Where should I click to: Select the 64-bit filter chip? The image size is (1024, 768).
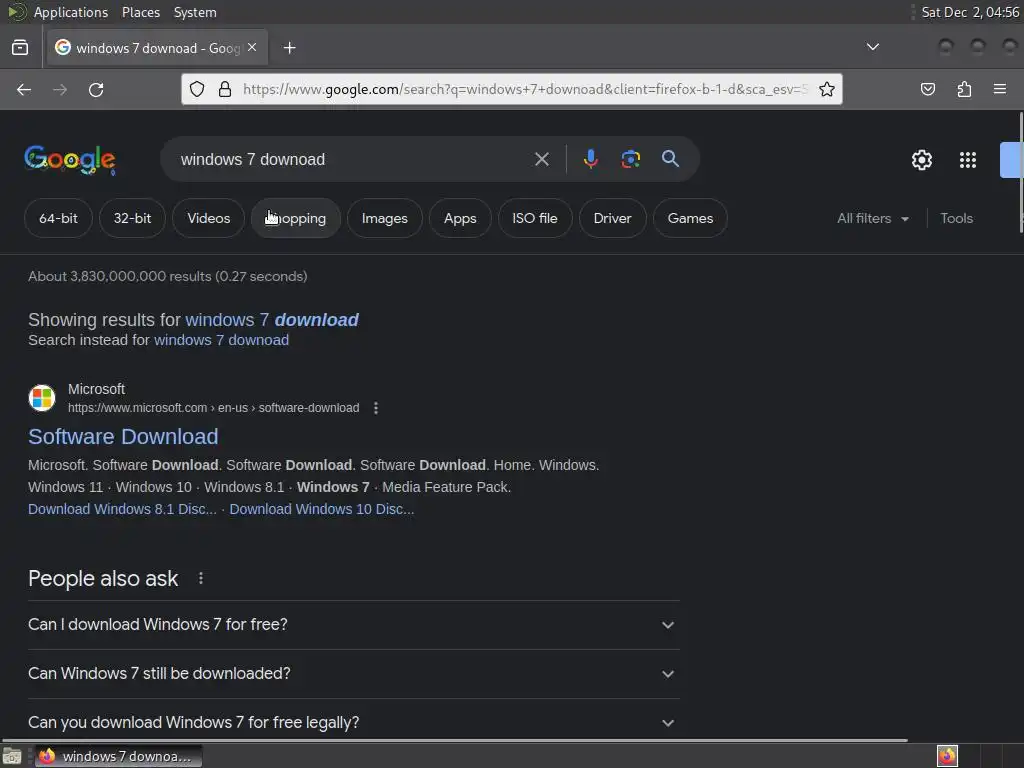pyautogui.click(x=58, y=218)
